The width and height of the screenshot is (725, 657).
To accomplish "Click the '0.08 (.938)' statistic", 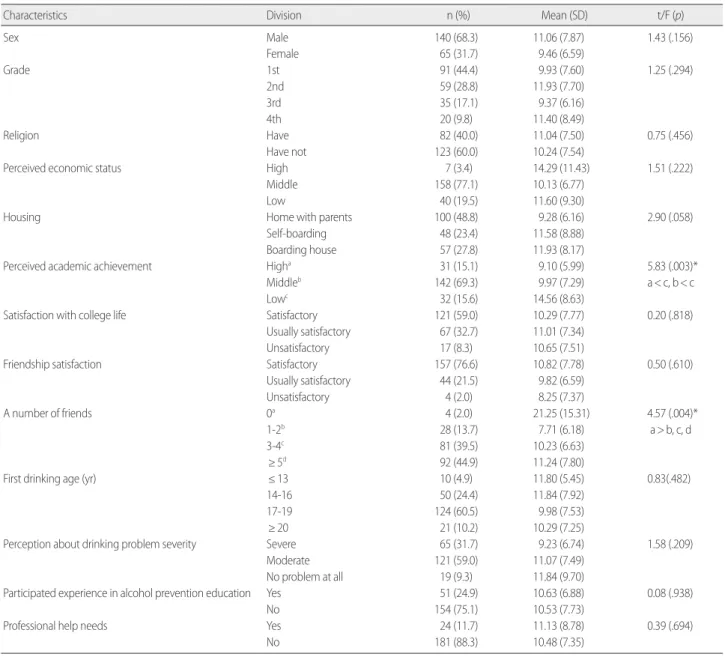I will pyautogui.click(x=670, y=593).
